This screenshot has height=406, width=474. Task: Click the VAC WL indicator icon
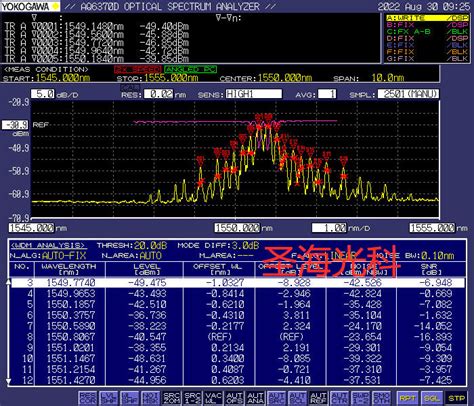[213, 398]
